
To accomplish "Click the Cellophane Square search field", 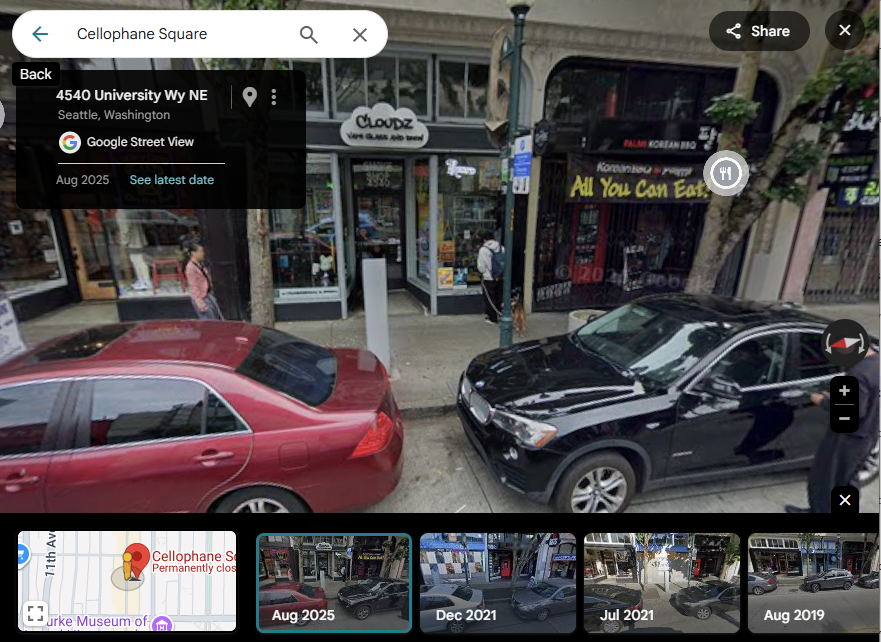I will (170, 34).
